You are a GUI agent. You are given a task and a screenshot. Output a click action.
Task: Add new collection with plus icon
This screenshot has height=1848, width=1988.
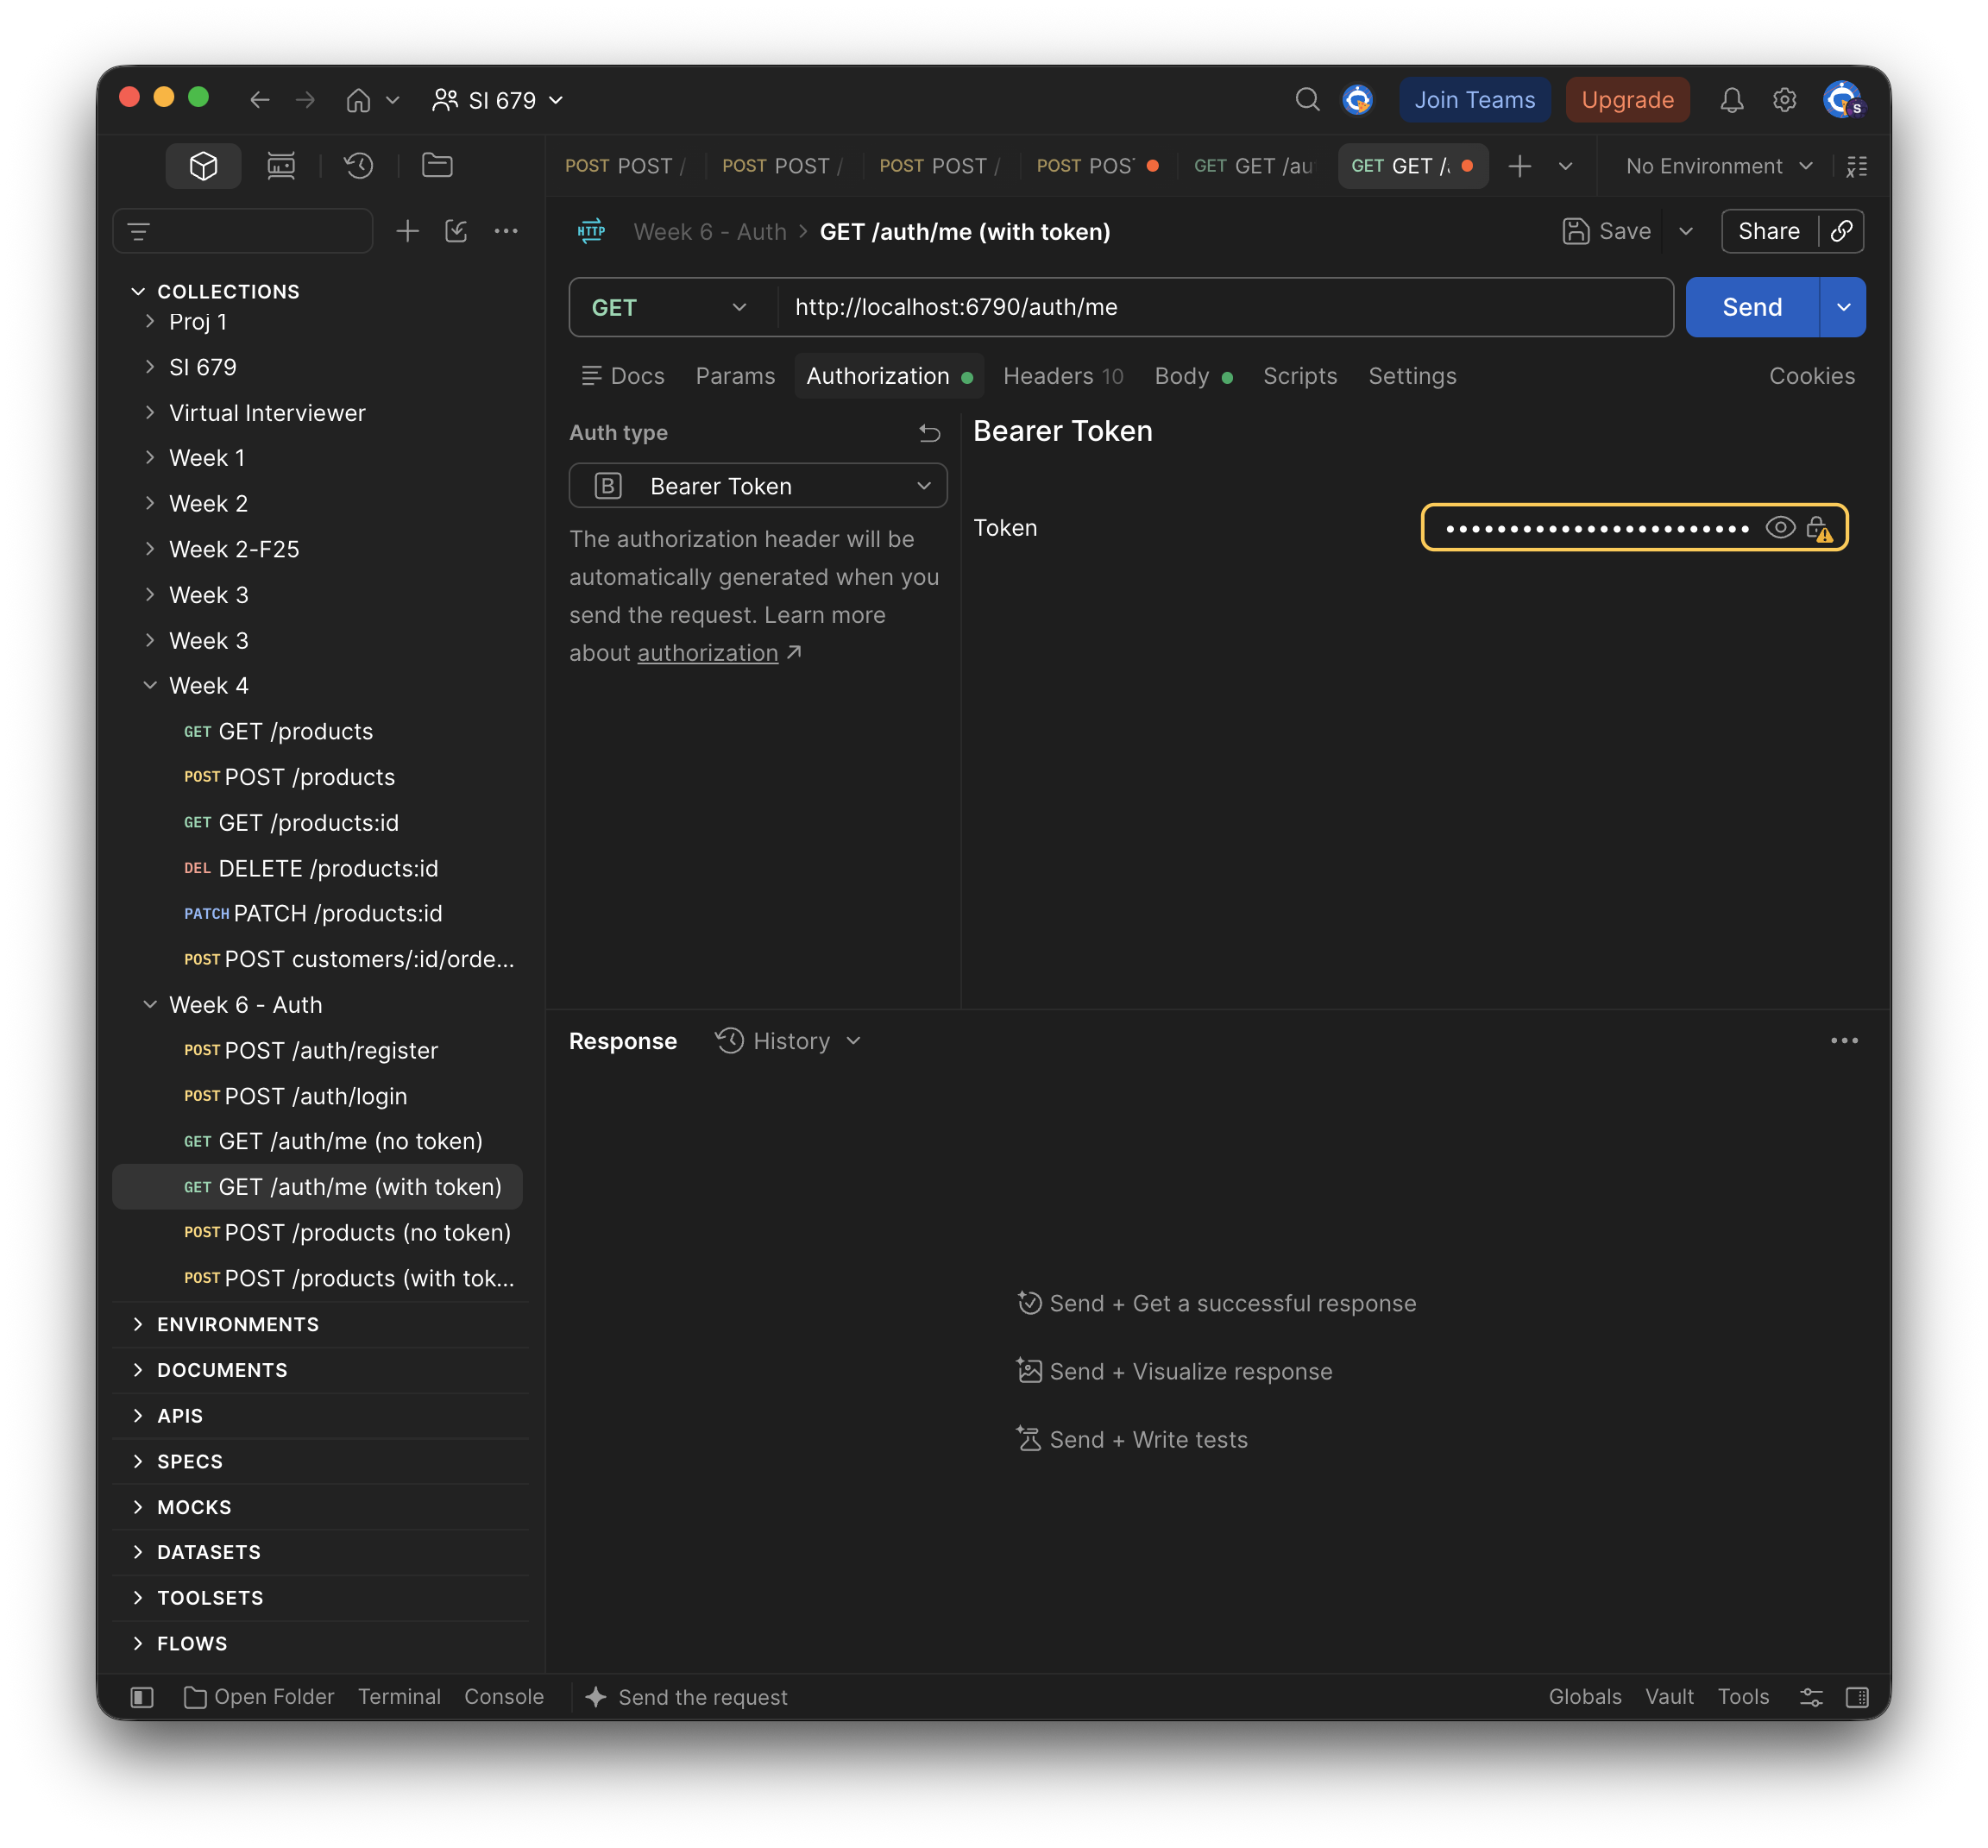pos(407,232)
